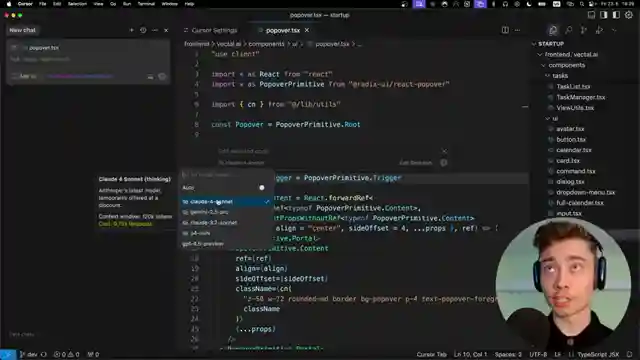Screen dimensions: 640x360
Task: Select claude-3.7-sonnet model
Action: pos(226,223)
